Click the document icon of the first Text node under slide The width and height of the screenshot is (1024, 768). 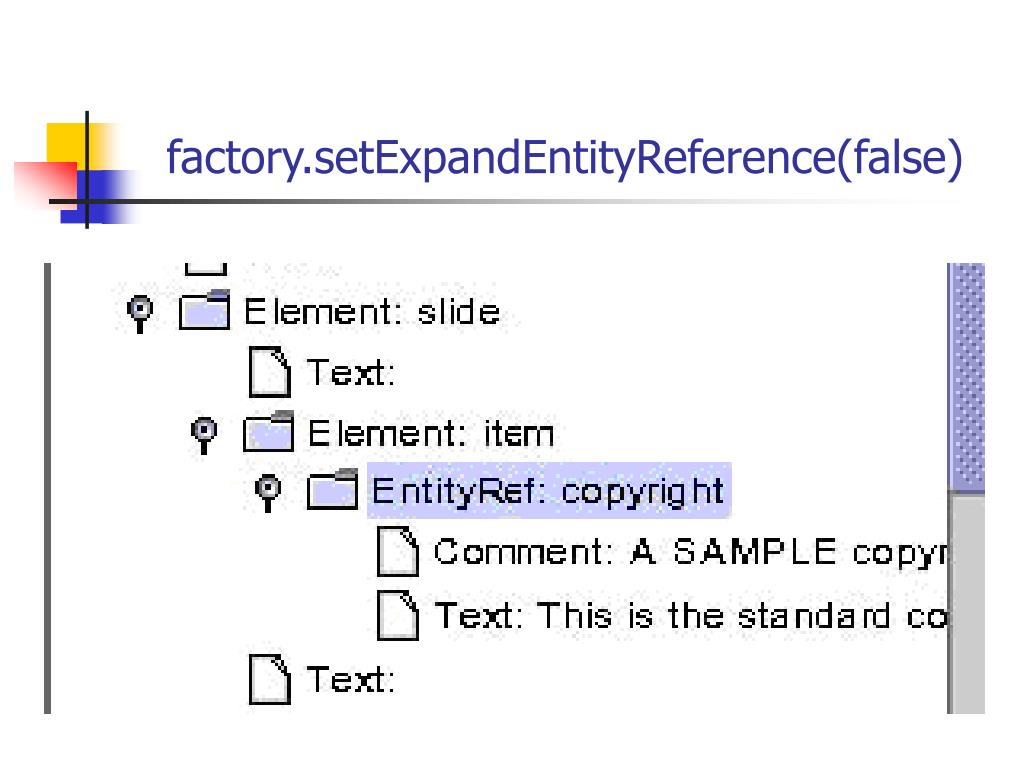pos(270,372)
